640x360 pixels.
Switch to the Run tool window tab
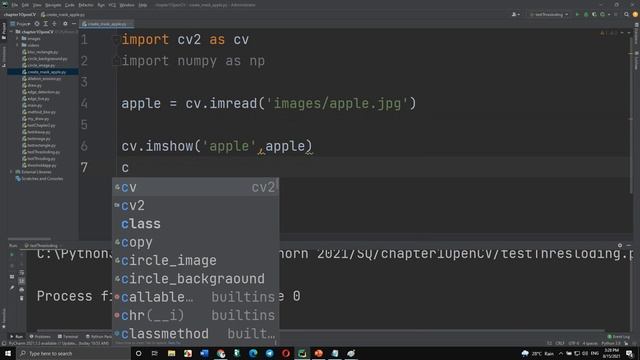[x=17, y=337]
